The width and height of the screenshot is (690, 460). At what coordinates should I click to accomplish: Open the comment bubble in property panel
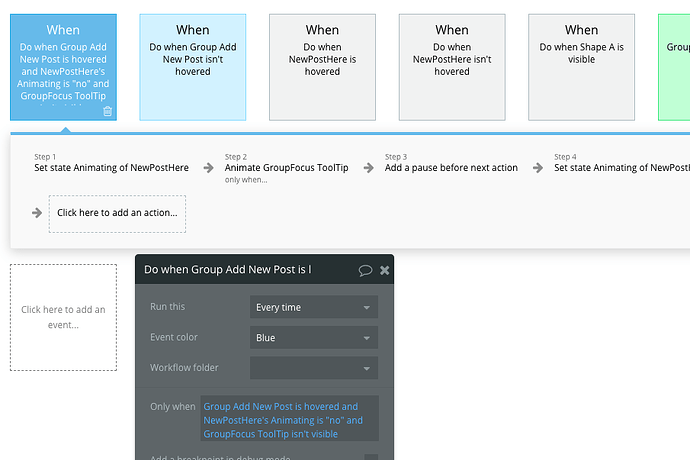[x=365, y=270]
